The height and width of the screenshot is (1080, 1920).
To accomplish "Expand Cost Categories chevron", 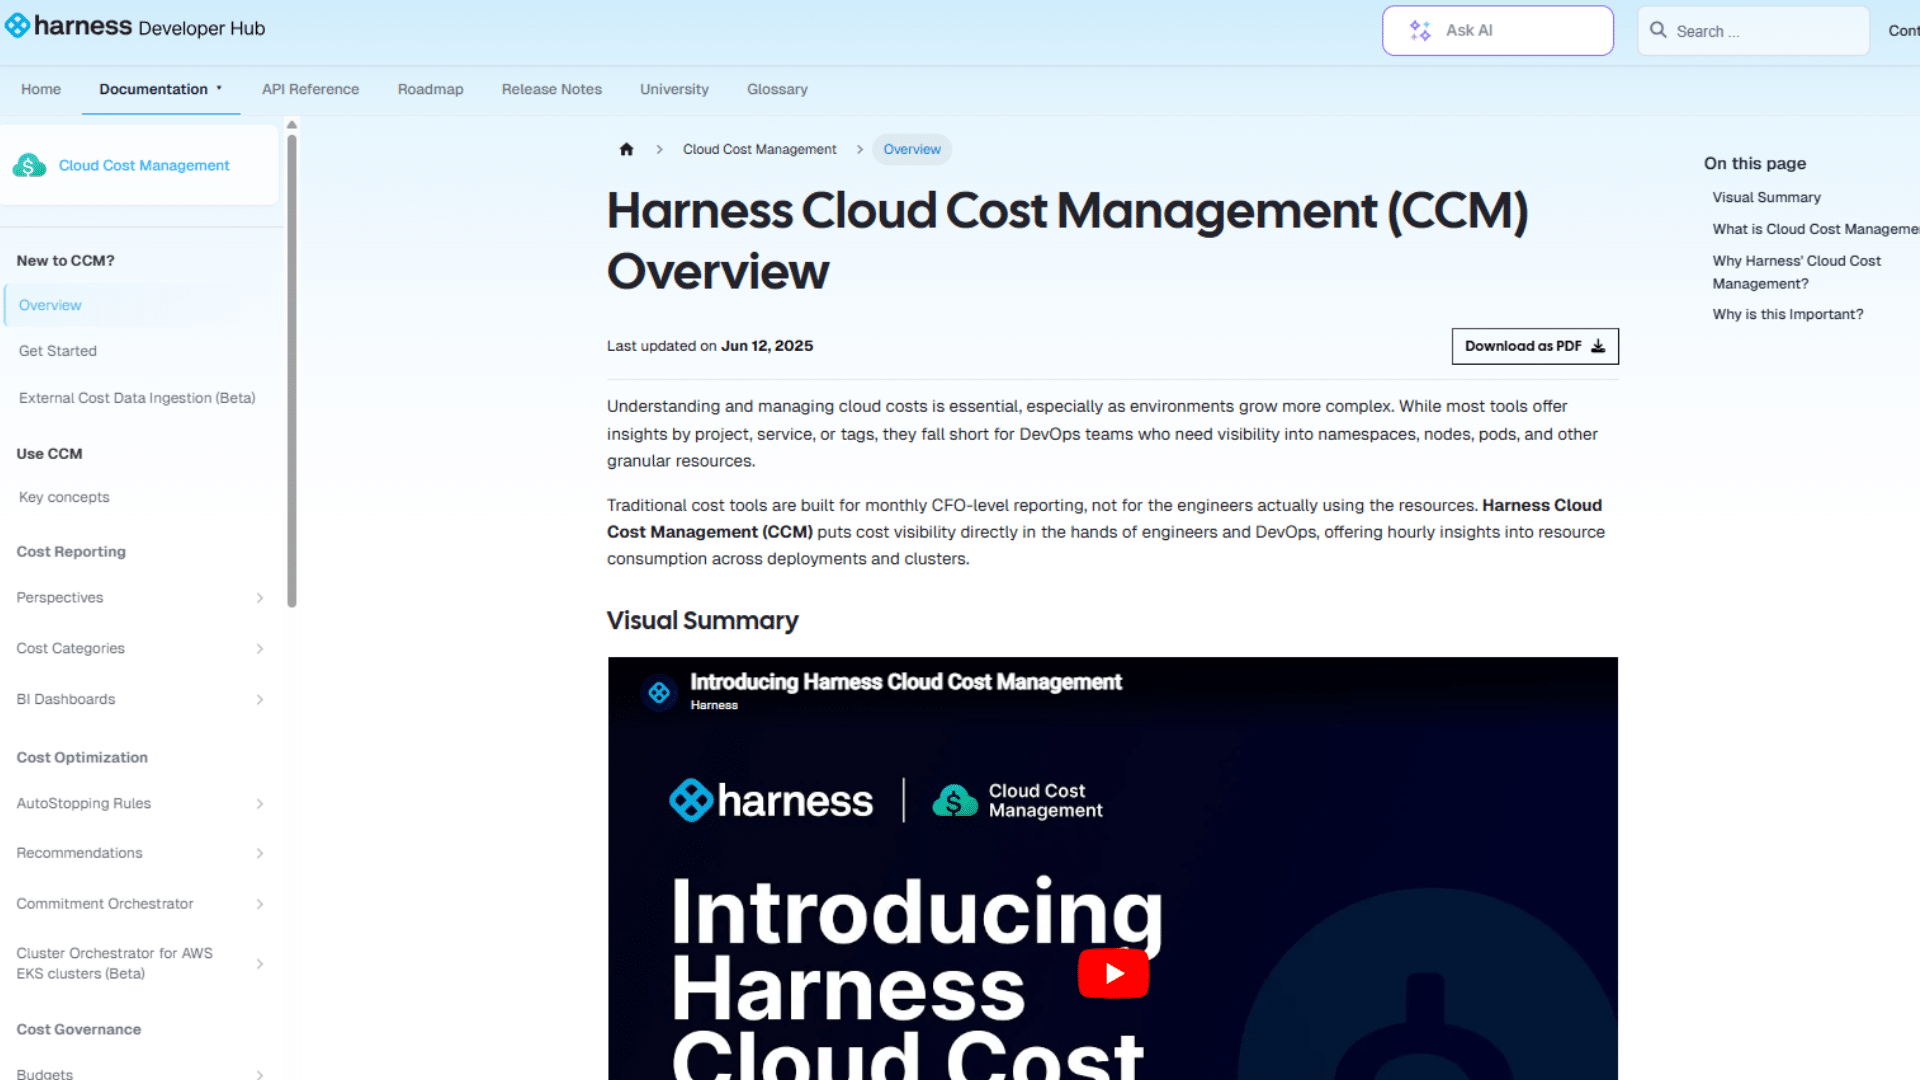I will tap(260, 649).
